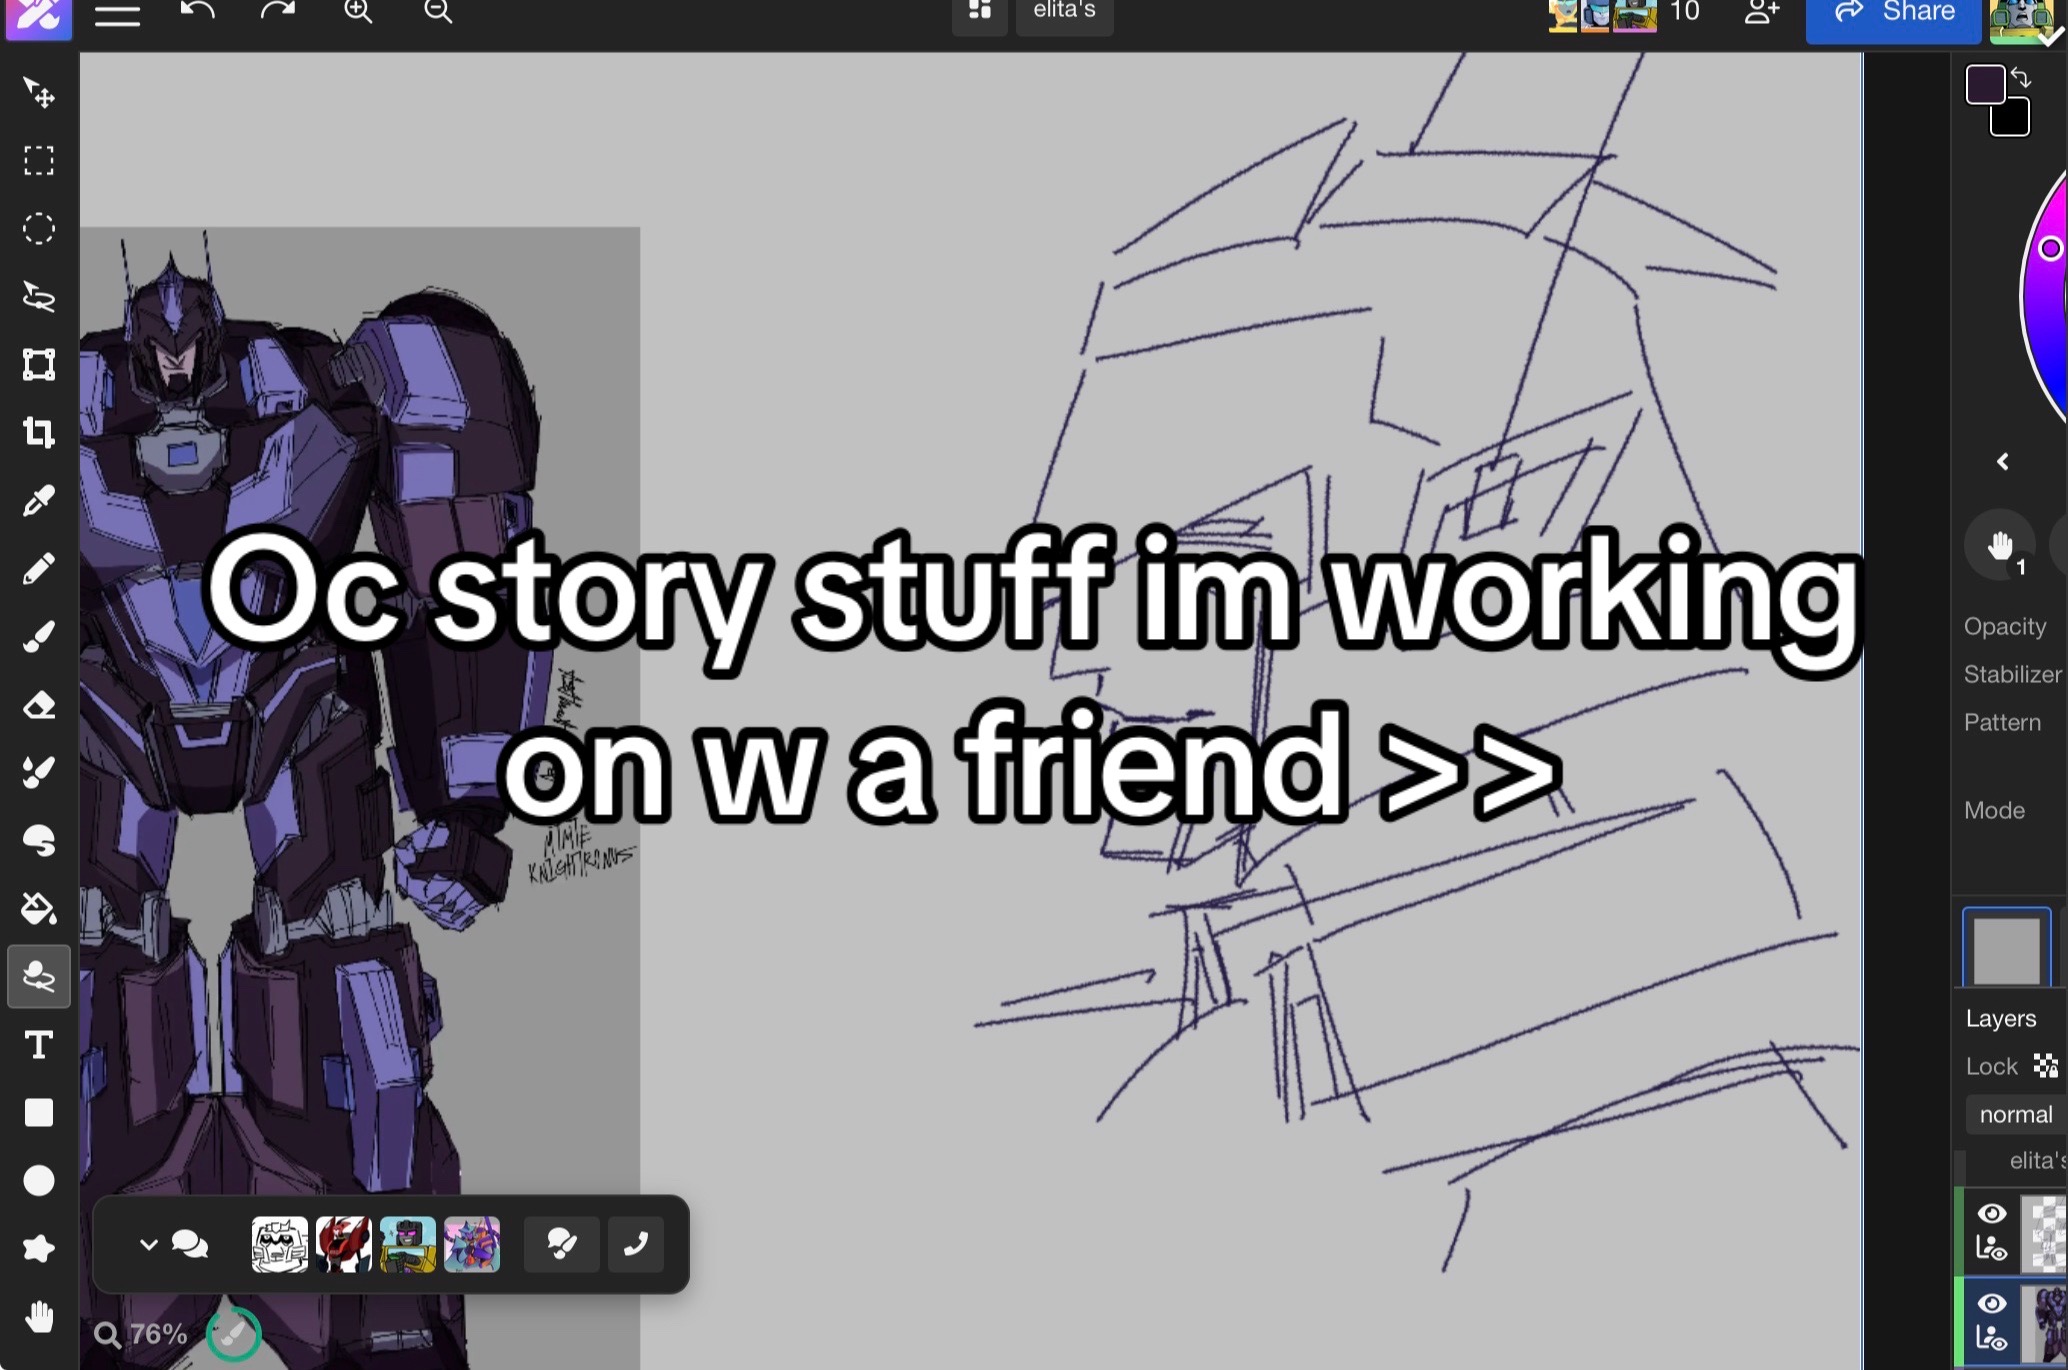Toggle the icon below the lower layer's eye
Image resolution: width=2068 pixels, height=1370 pixels.
click(1992, 1338)
